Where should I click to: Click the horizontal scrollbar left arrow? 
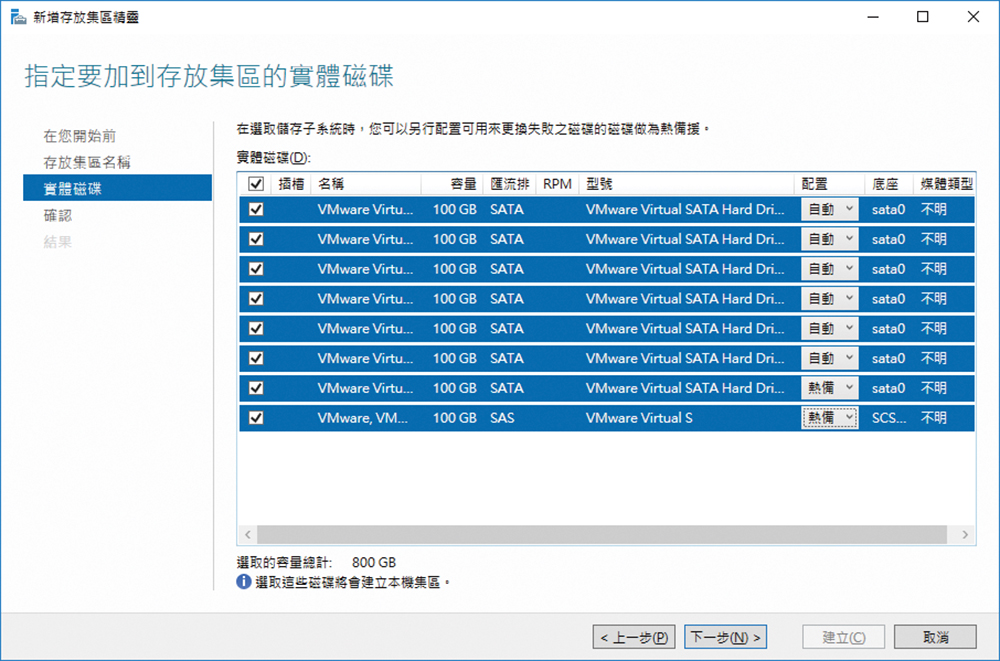(248, 535)
